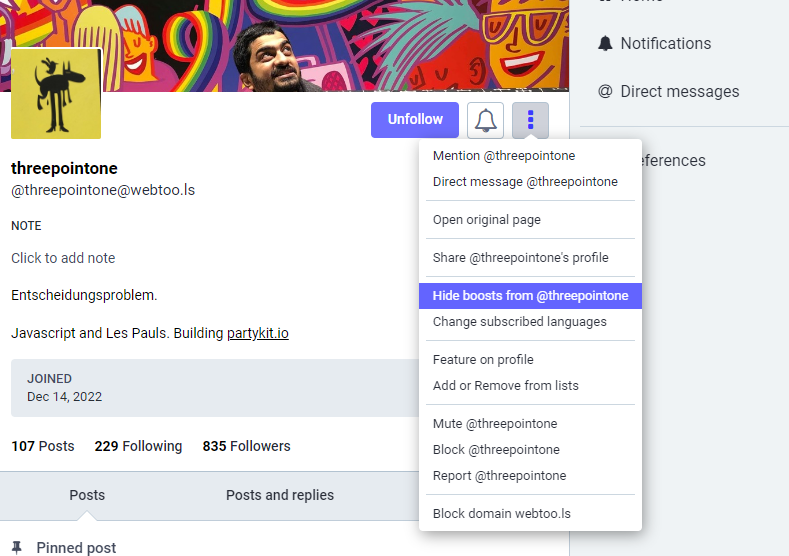Image resolution: width=789 pixels, height=556 pixels.
Task: Click the threepointone avatar image
Action: (x=56, y=93)
